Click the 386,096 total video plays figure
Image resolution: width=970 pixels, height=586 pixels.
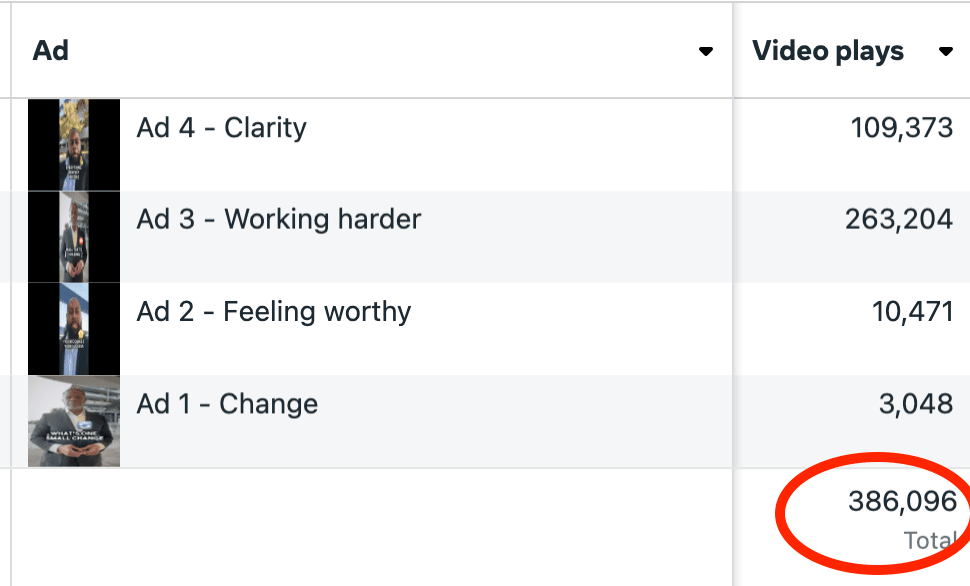(x=902, y=502)
